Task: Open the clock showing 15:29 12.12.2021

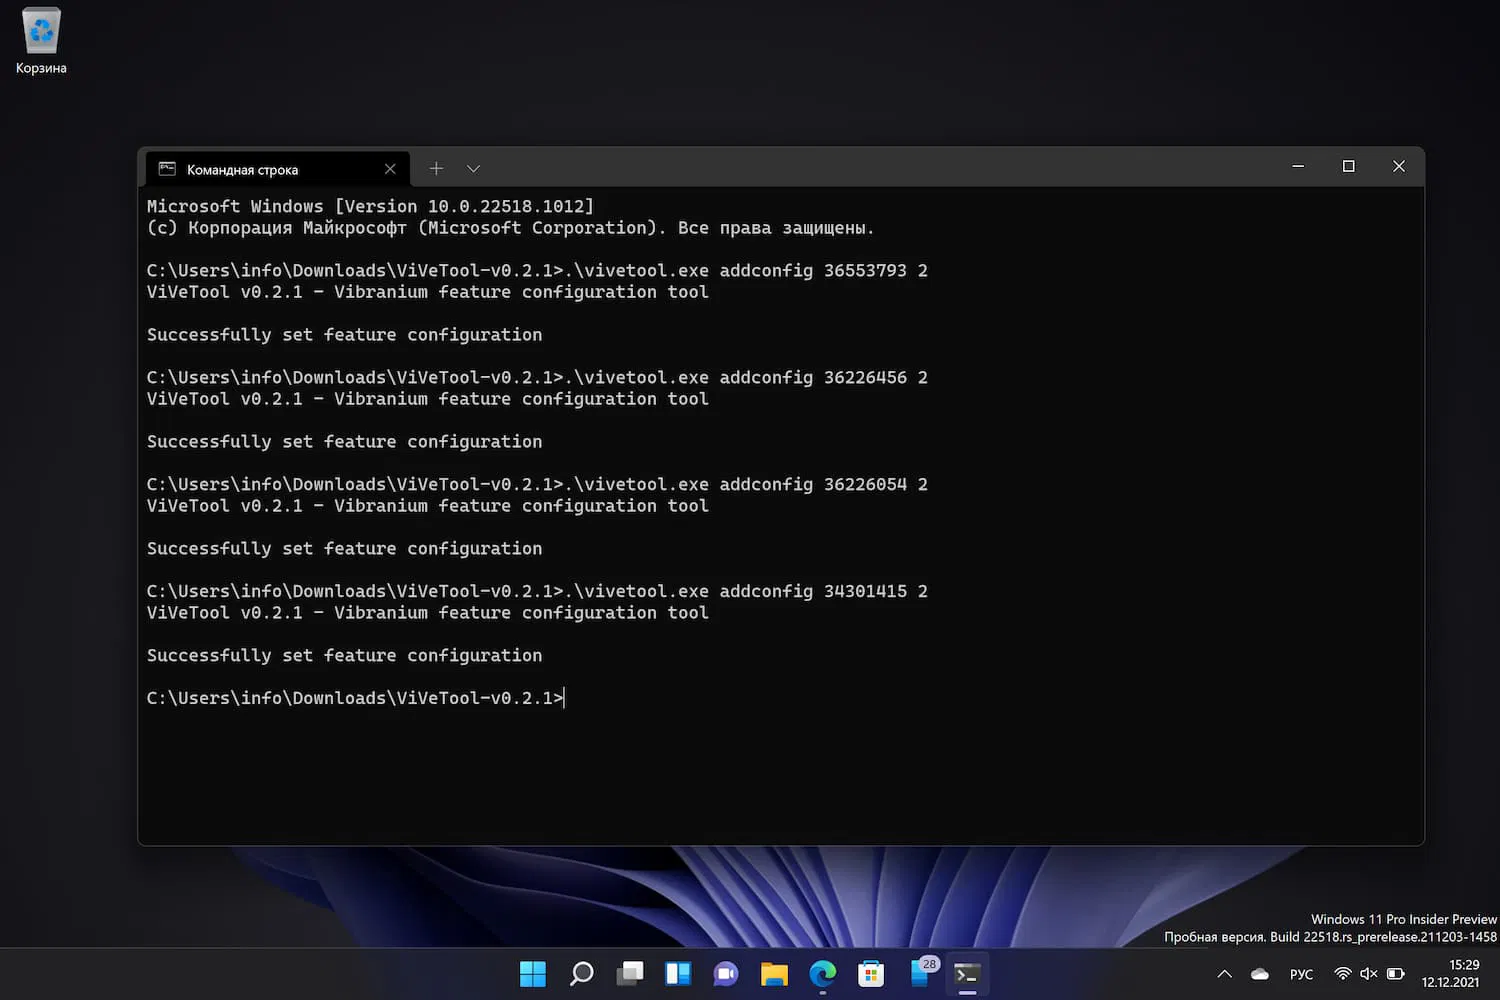Action: (1451, 974)
